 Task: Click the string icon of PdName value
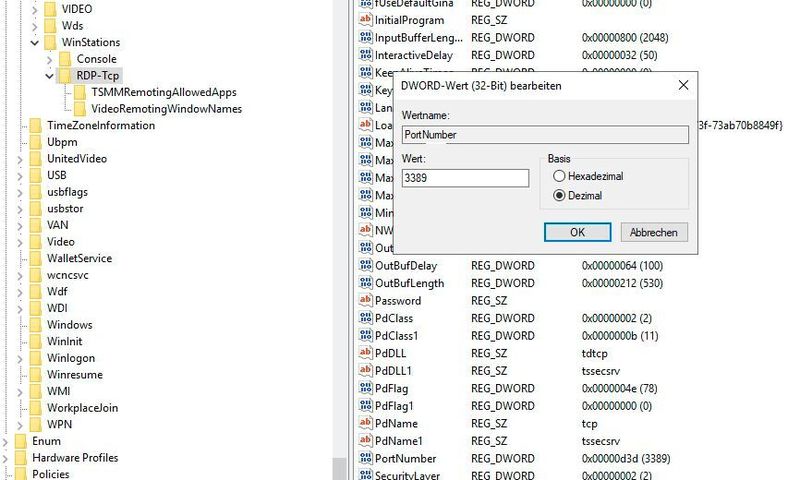(x=365, y=423)
